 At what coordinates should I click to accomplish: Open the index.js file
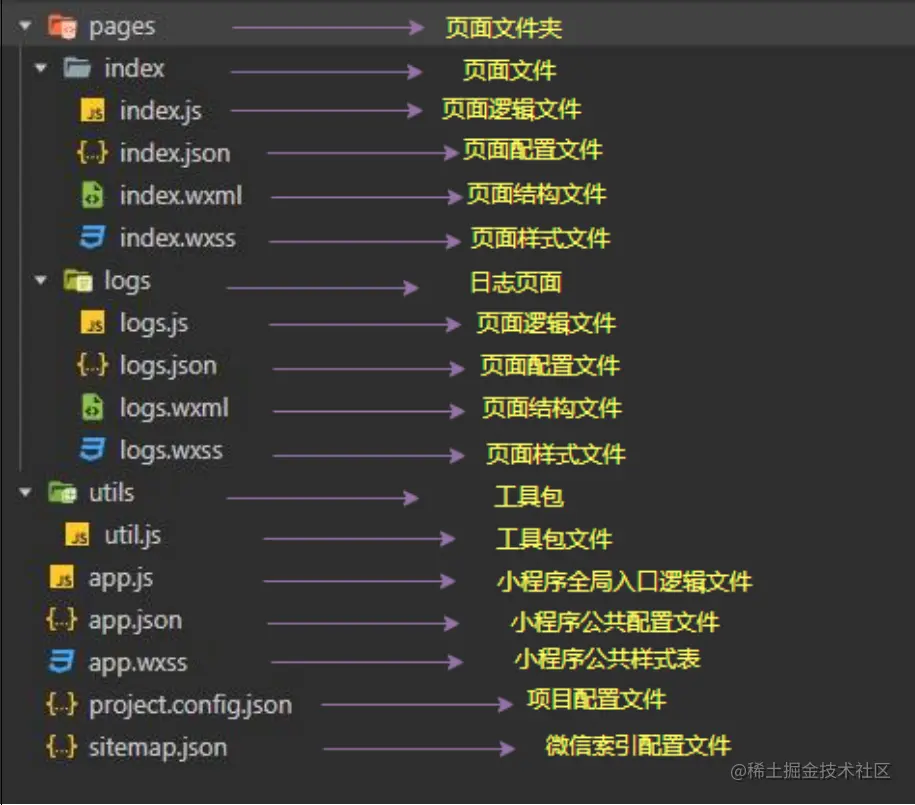[x=161, y=111]
